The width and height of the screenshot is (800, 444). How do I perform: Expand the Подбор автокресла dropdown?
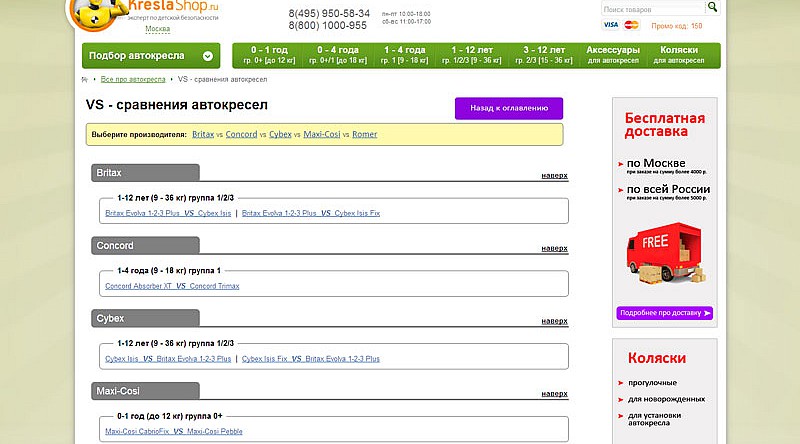[151, 56]
